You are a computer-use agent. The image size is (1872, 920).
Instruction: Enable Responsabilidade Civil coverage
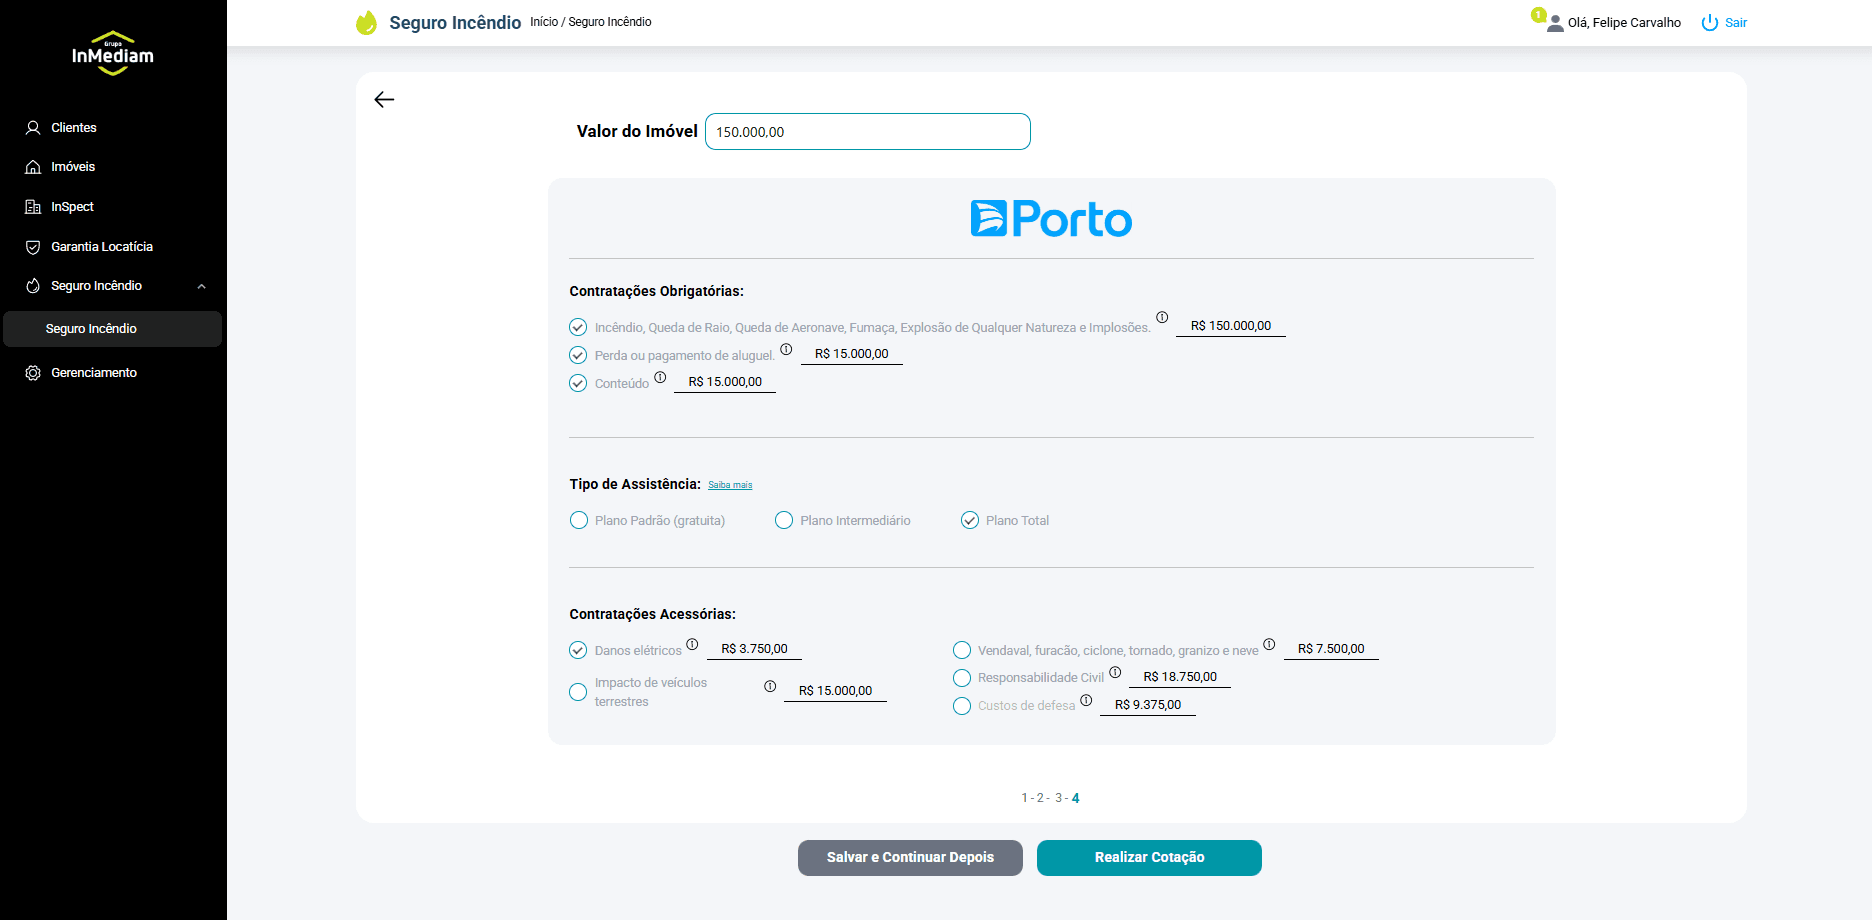pyautogui.click(x=962, y=678)
